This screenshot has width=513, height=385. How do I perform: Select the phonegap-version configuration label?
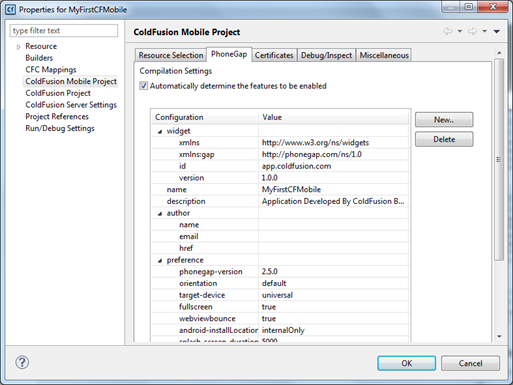[x=211, y=272]
